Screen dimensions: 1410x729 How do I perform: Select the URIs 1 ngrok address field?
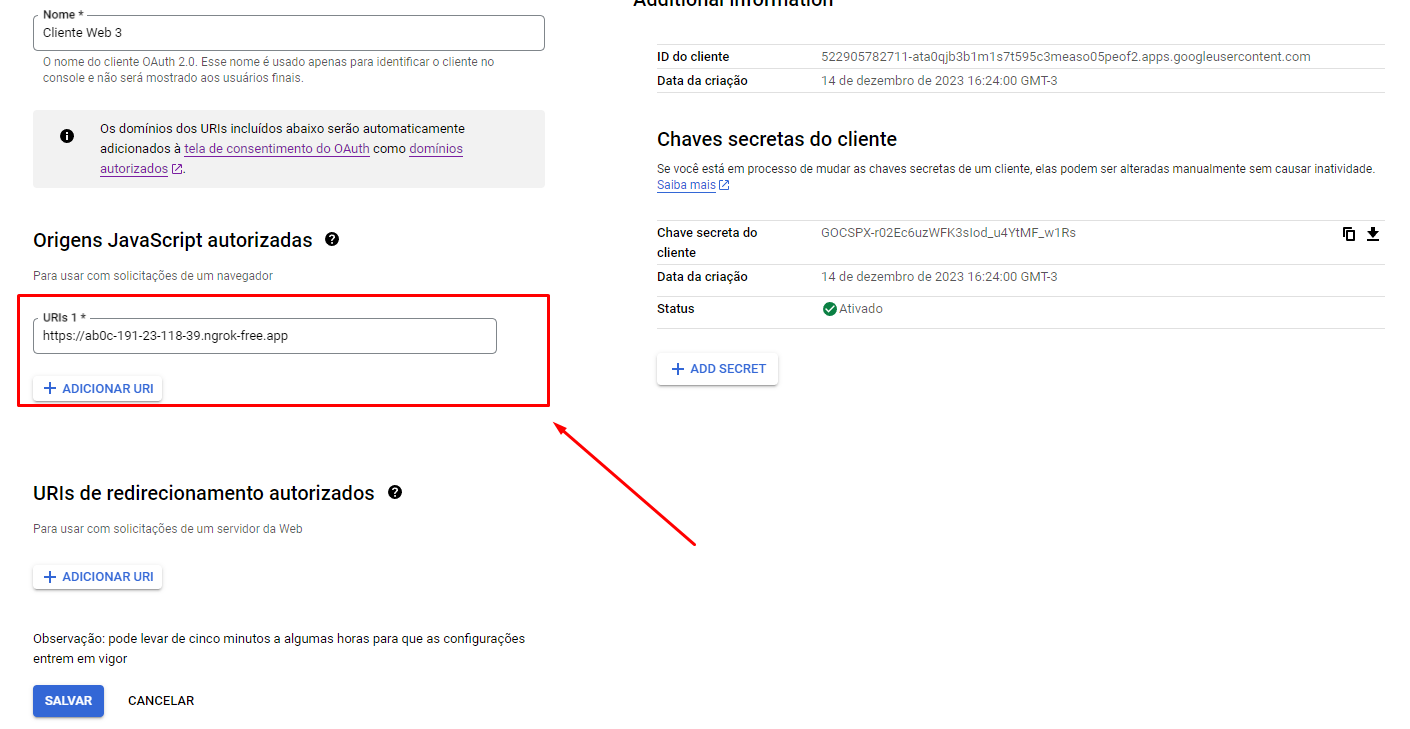click(265, 336)
